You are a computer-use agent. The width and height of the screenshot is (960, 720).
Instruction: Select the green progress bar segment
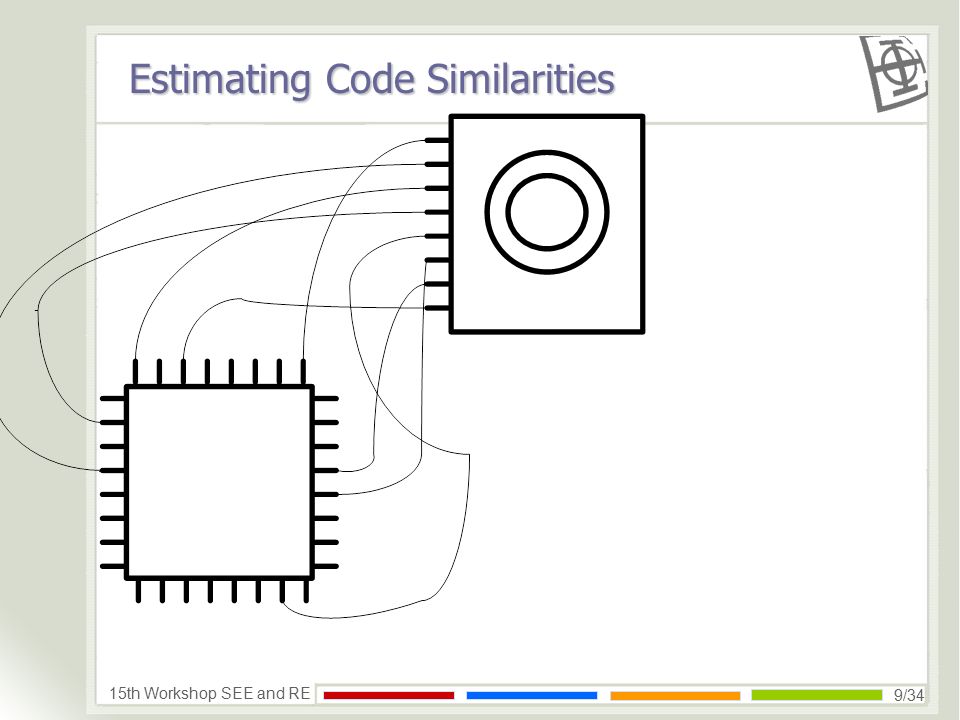click(817, 694)
